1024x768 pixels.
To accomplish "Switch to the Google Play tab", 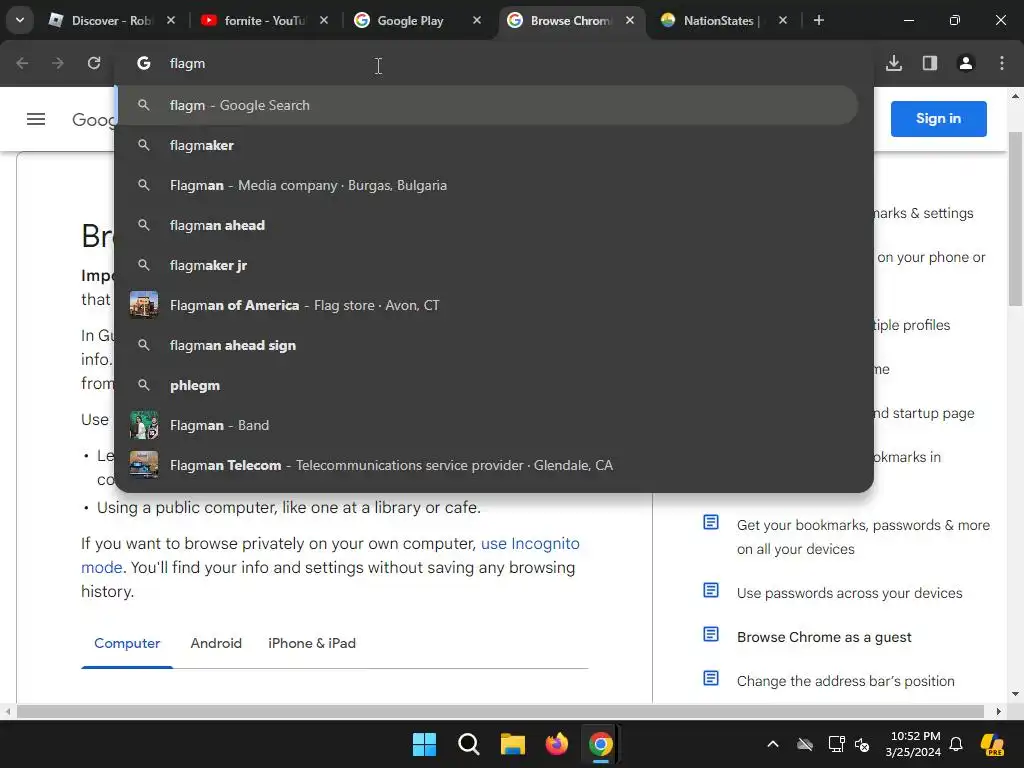I will pyautogui.click(x=418, y=20).
